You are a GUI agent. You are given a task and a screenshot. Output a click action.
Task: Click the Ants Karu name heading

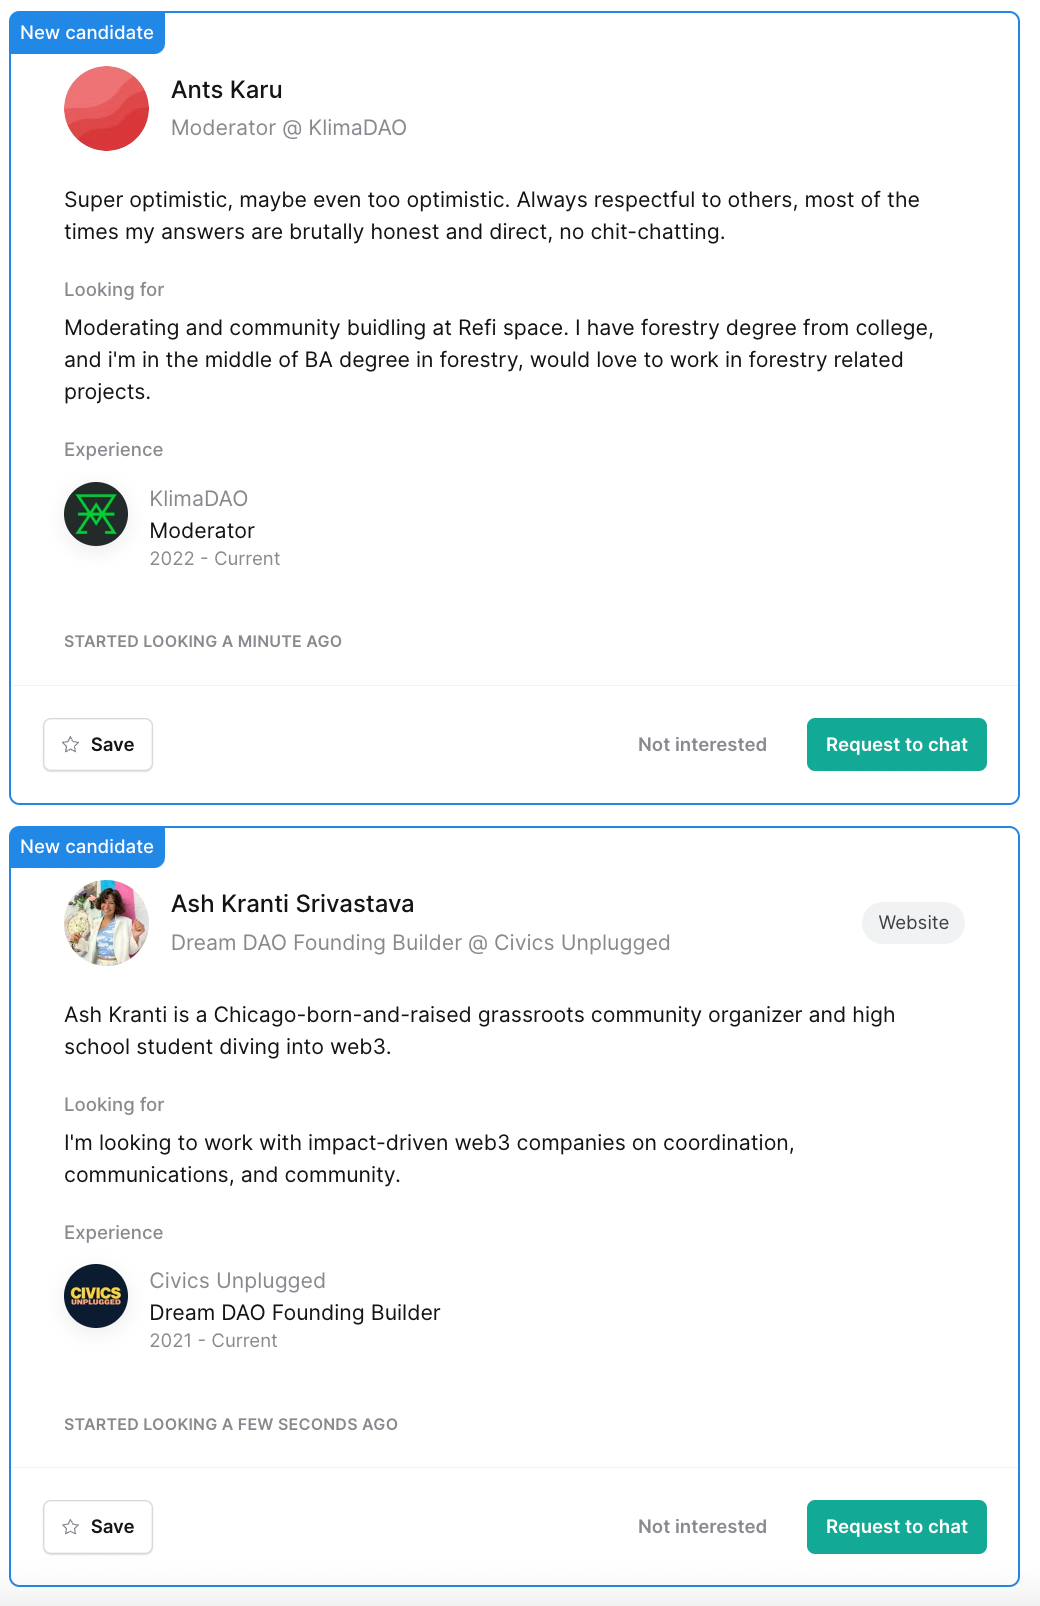[227, 90]
